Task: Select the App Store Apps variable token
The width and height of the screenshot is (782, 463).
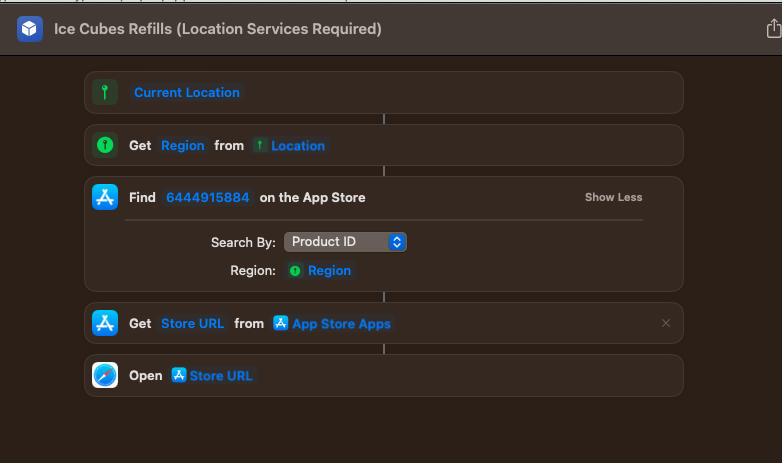Action: tap(332, 323)
